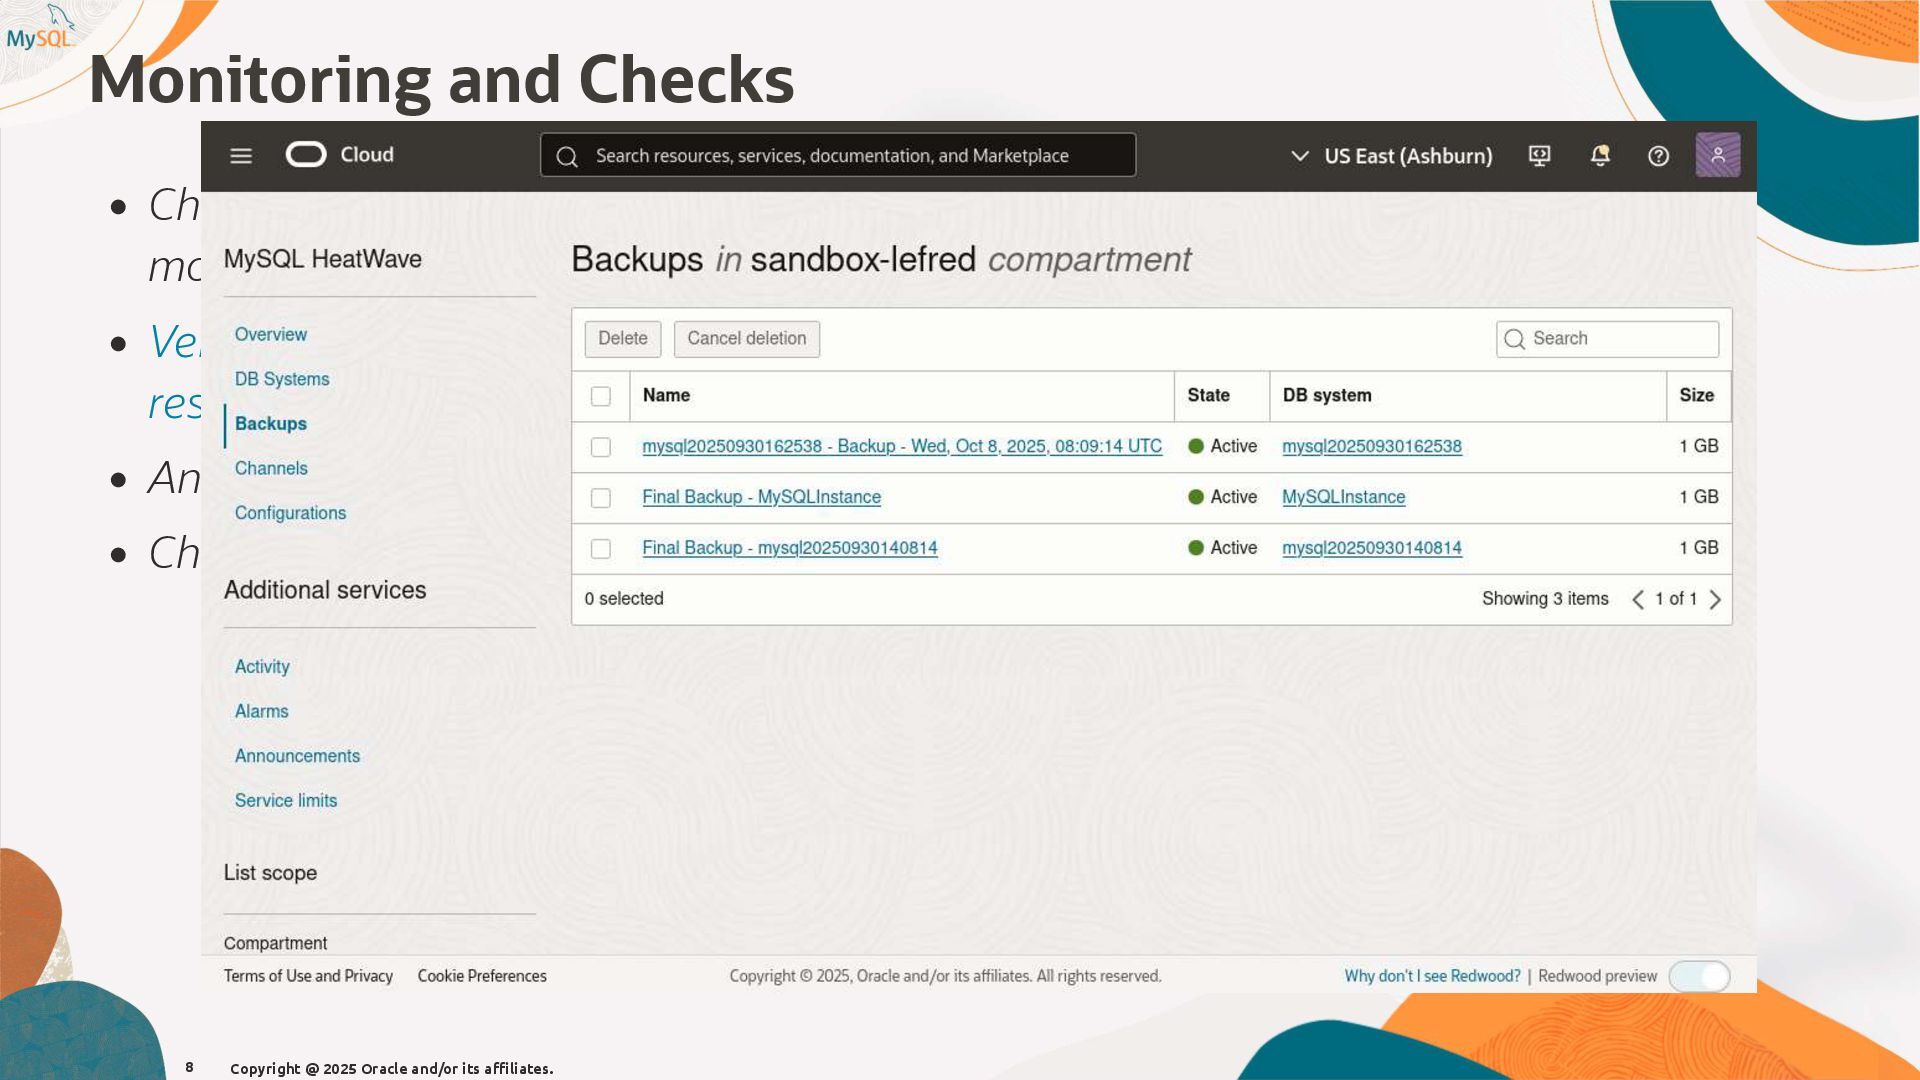
Task: Open the hamburger navigation menu
Action: tap(241, 156)
